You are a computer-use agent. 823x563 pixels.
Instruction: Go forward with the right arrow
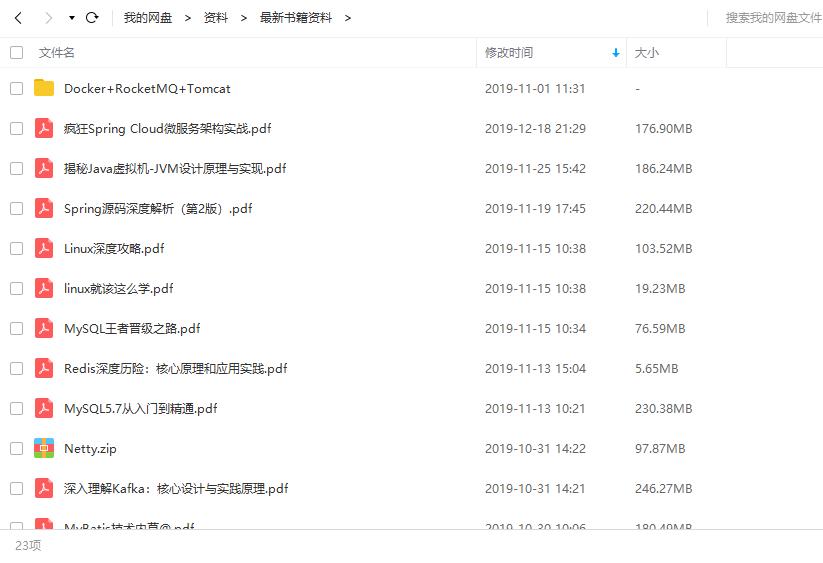(49, 18)
